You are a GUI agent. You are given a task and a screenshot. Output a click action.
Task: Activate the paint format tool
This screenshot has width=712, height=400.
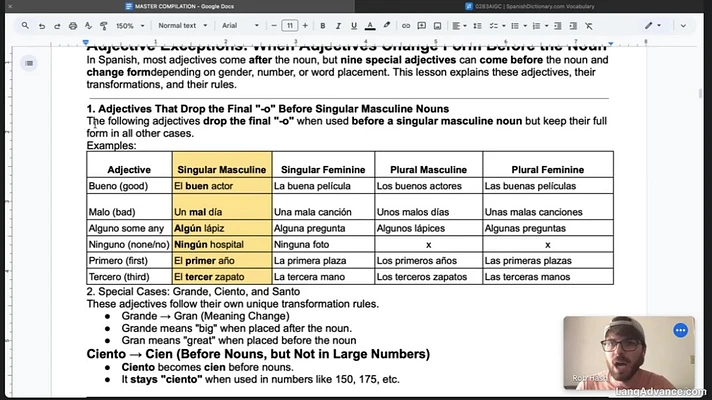pyautogui.click(x=104, y=26)
